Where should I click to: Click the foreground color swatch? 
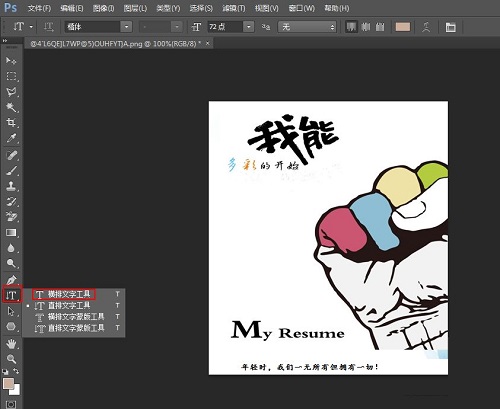[8, 383]
